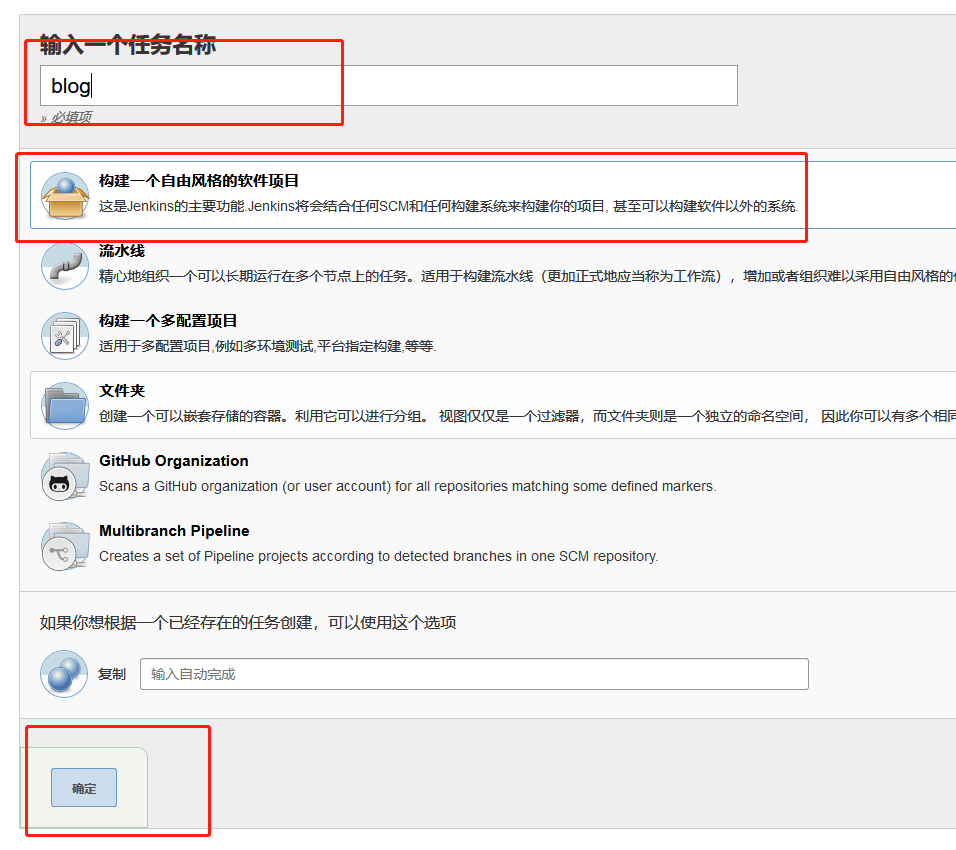The height and width of the screenshot is (850, 956).
Task: Click the 复制 blue sphere icon
Action: pos(63,674)
